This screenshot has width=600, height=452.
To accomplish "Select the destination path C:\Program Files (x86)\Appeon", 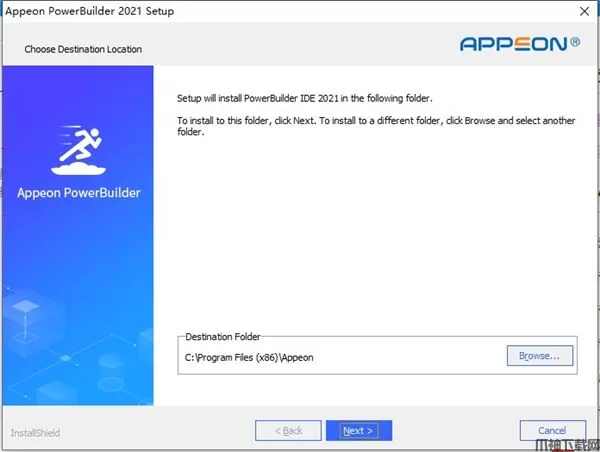I will [249, 357].
